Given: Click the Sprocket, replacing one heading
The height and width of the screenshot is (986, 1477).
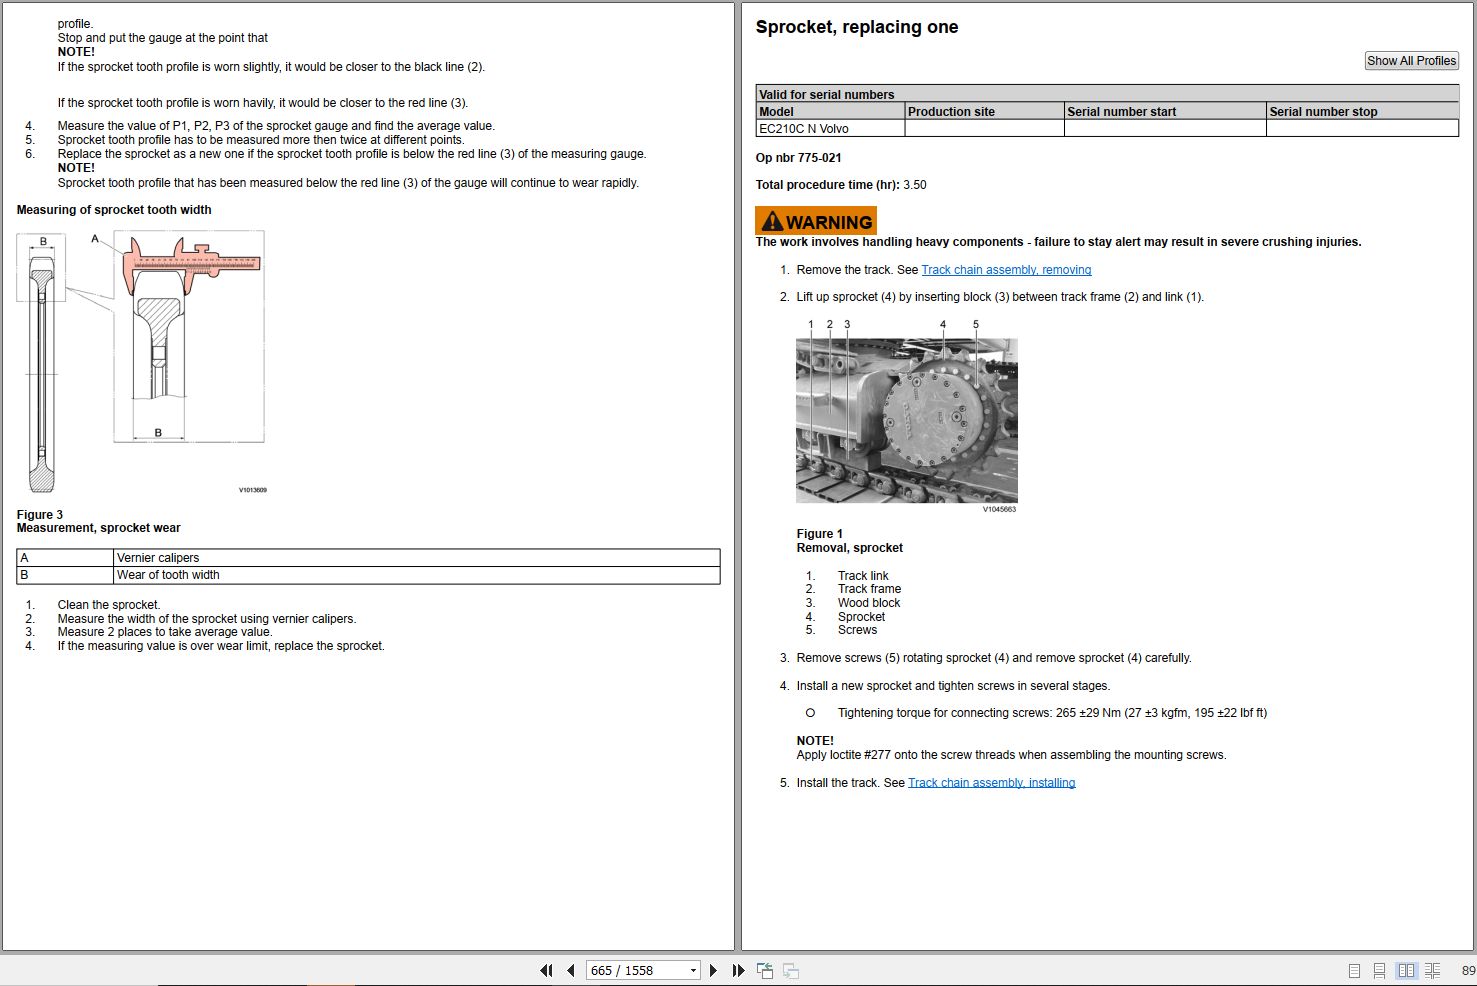Looking at the screenshot, I should coord(857,27).
